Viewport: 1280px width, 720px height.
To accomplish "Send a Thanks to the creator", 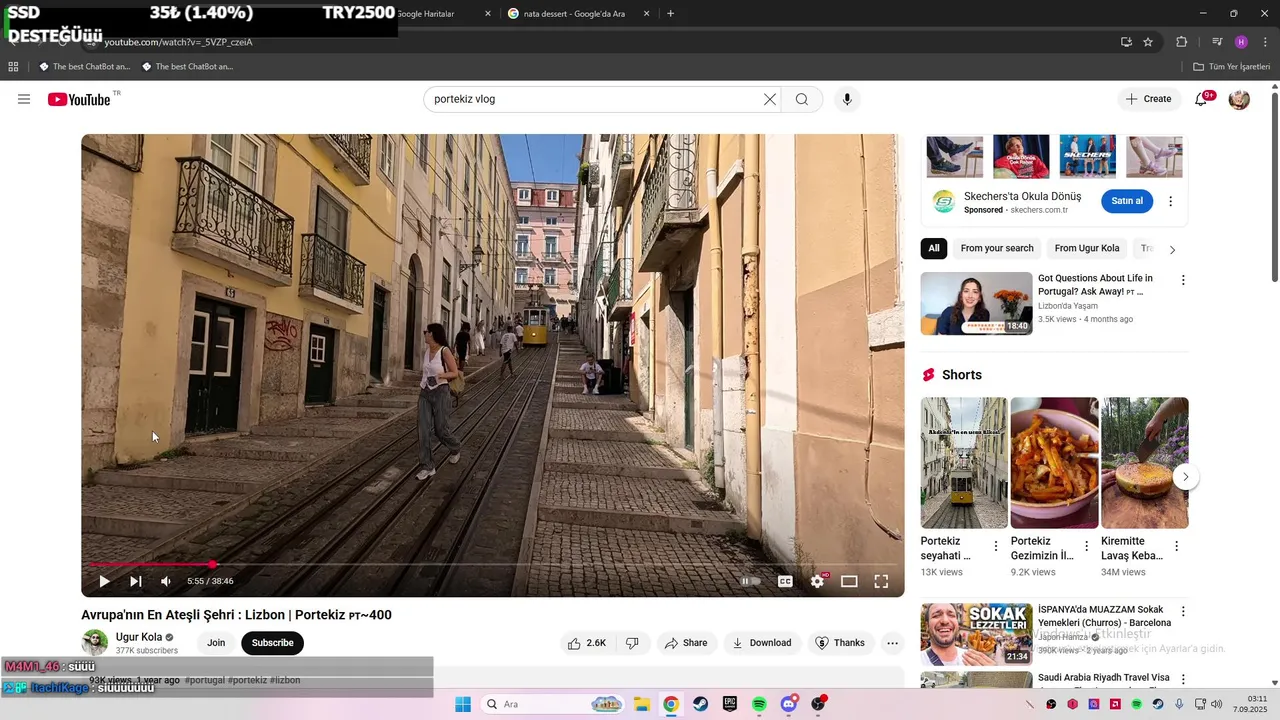I will 839,643.
